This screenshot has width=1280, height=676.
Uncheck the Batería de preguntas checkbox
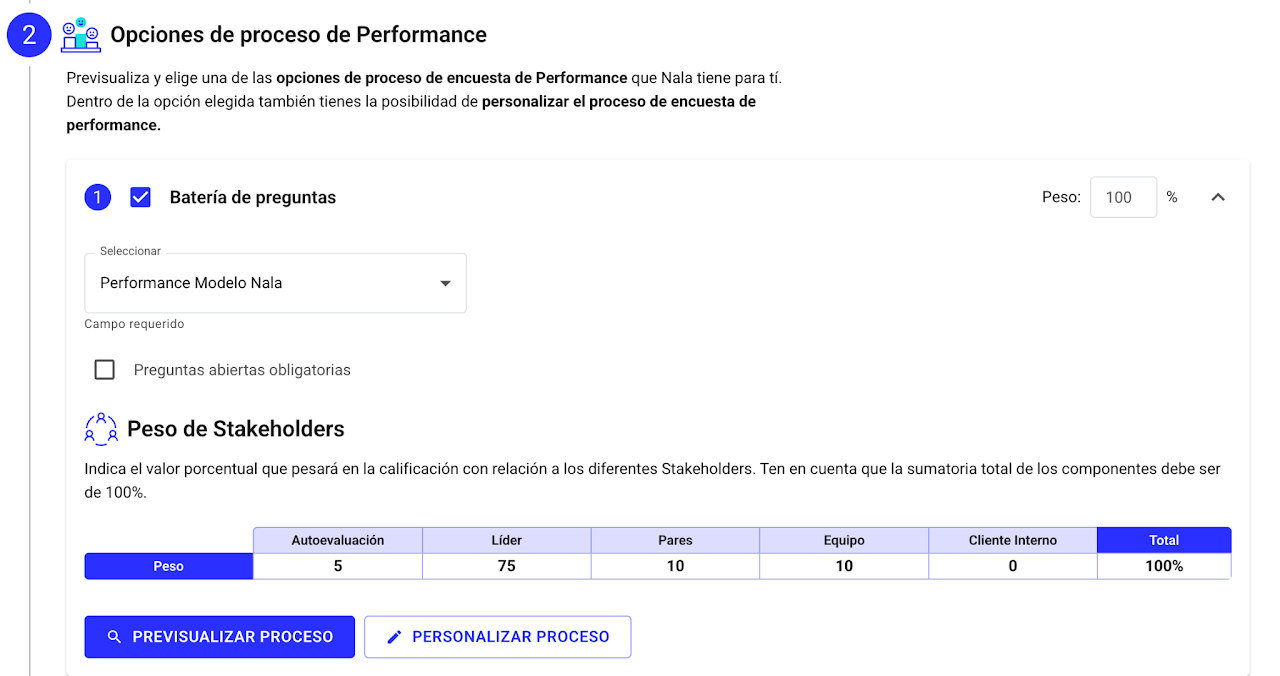(x=141, y=197)
